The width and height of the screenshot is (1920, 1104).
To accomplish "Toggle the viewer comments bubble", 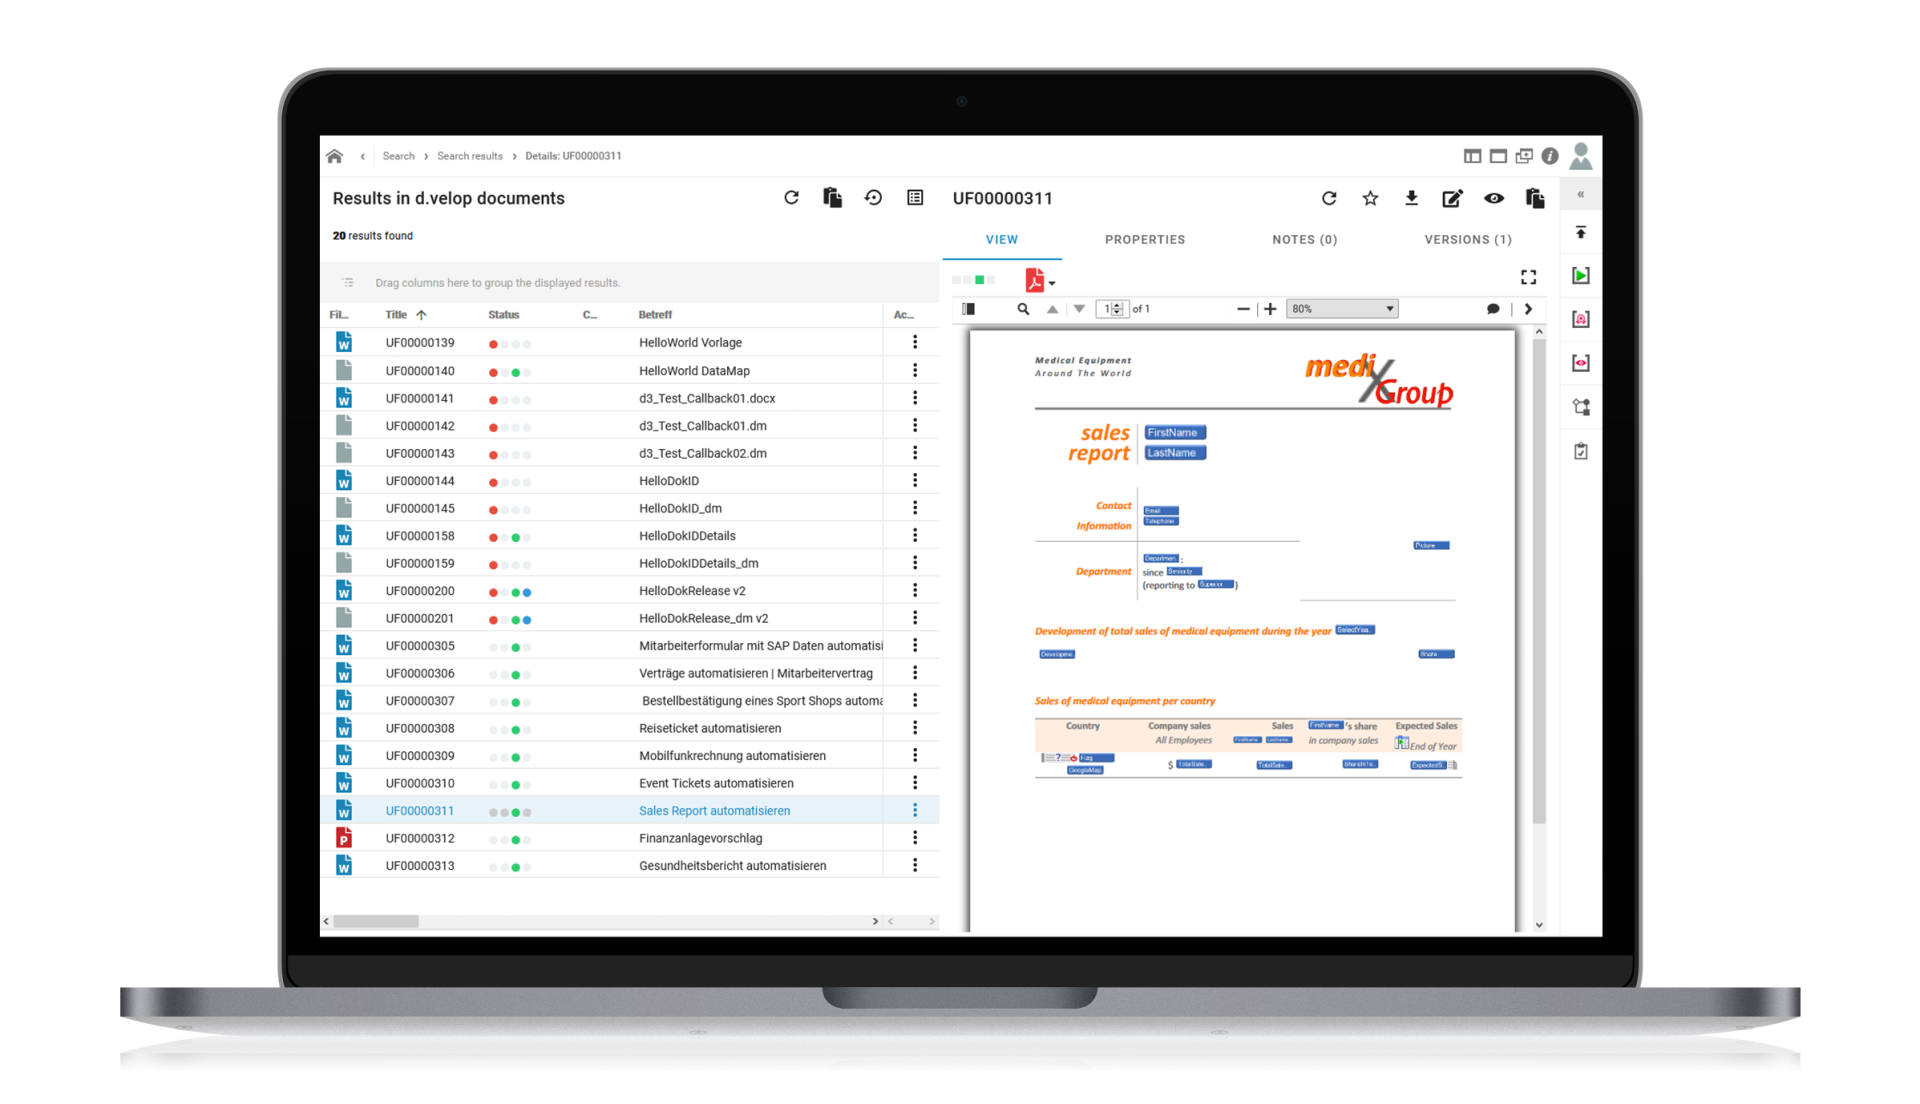I will click(1492, 309).
